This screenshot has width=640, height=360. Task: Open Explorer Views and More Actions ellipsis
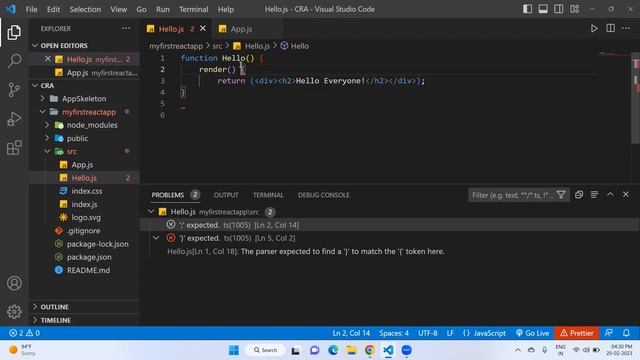click(126, 29)
